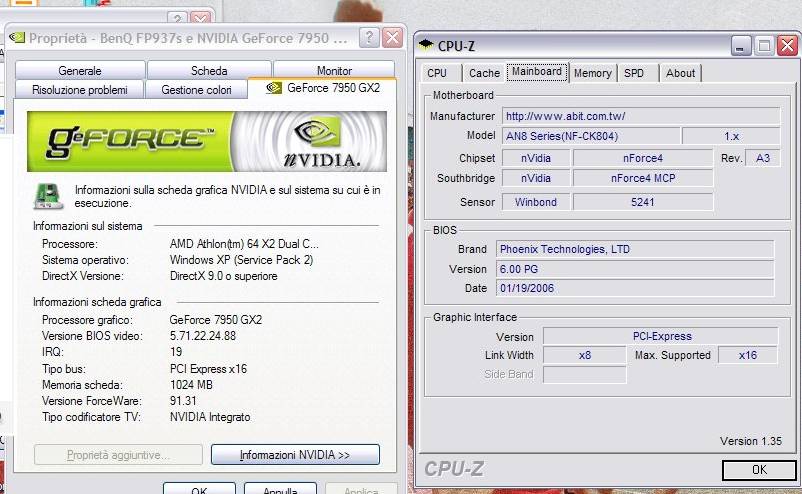Click the NVIDIA icon in the Proprietà title bar
Image resolution: width=802 pixels, height=494 pixels.
coord(17,37)
